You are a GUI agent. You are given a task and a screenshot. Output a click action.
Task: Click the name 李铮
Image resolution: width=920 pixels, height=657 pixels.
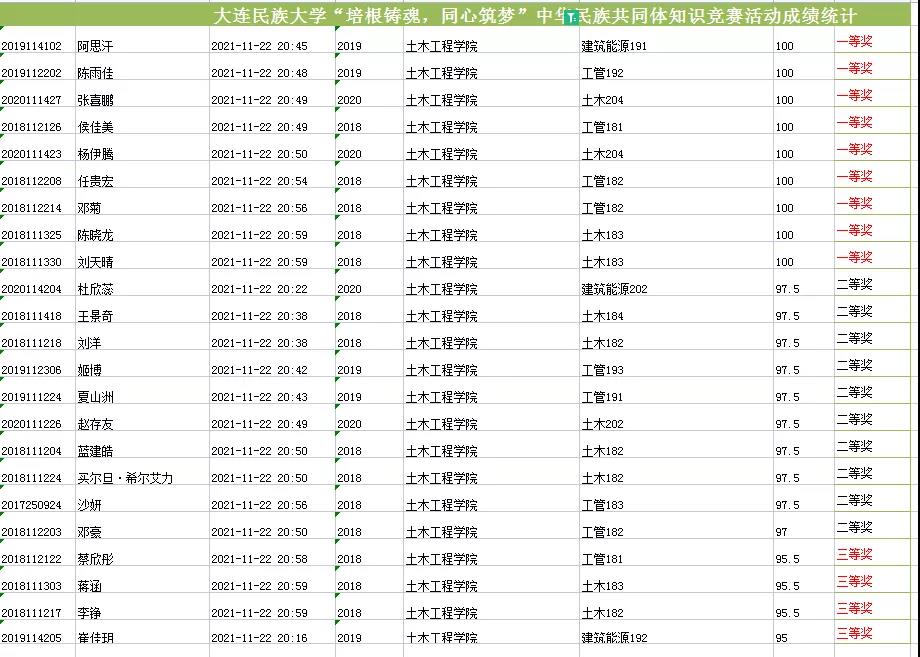(89, 613)
